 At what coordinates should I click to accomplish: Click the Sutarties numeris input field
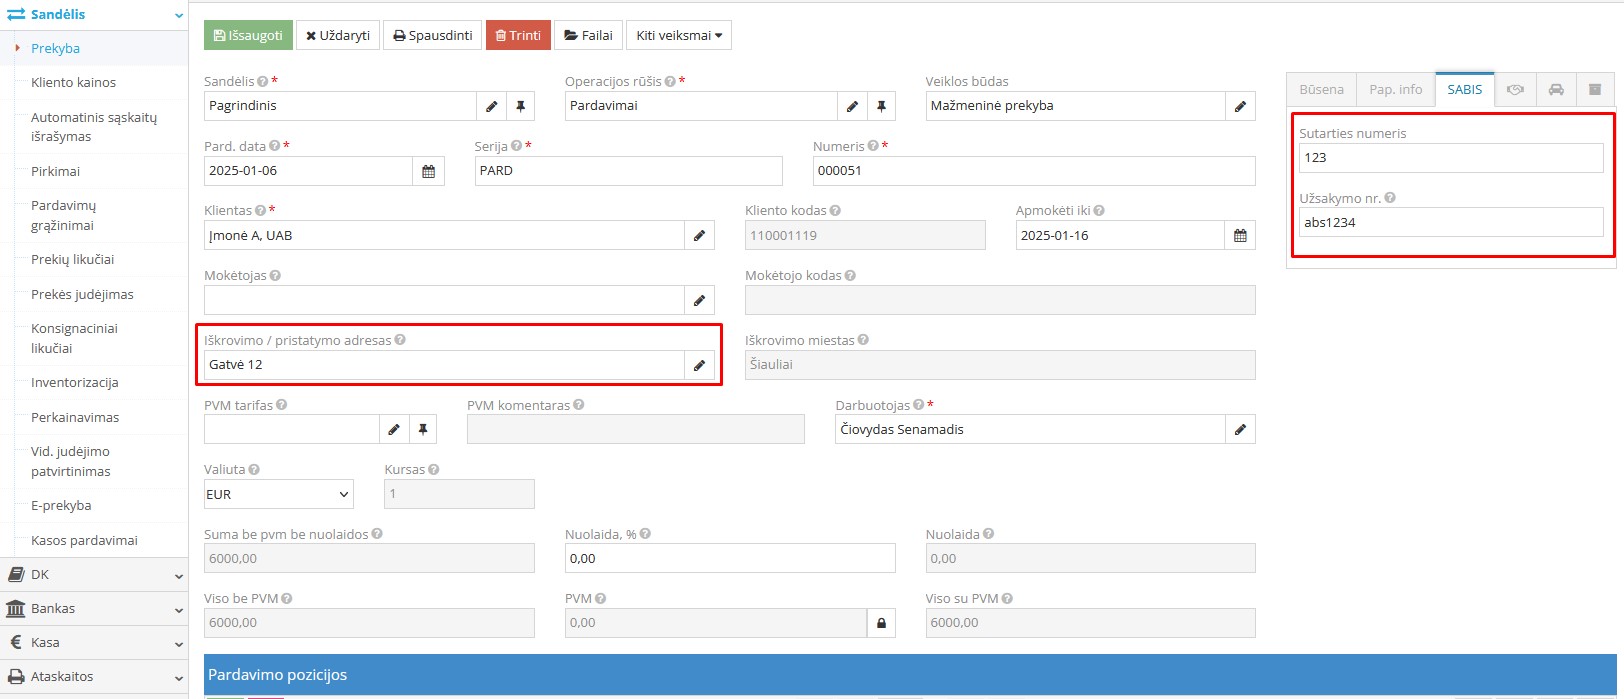1450,158
